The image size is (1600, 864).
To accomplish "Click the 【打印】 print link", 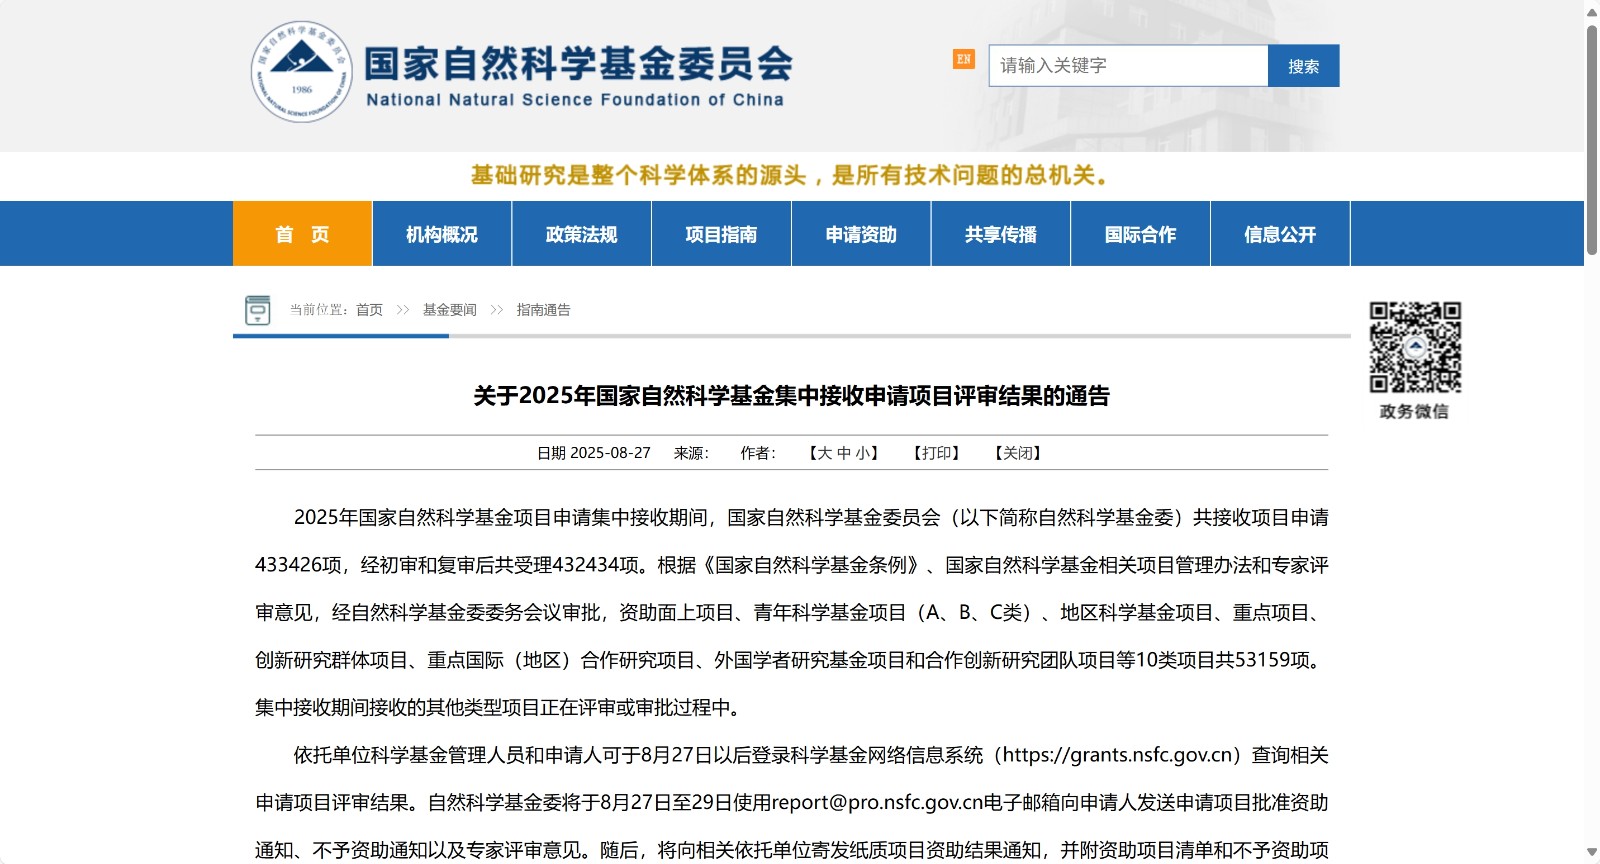I will pyautogui.click(x=937, y=453).
